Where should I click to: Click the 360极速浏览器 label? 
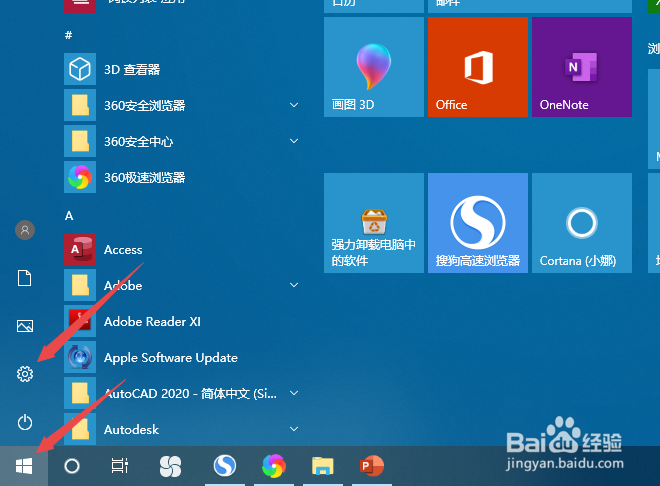(x=144, y=178)
